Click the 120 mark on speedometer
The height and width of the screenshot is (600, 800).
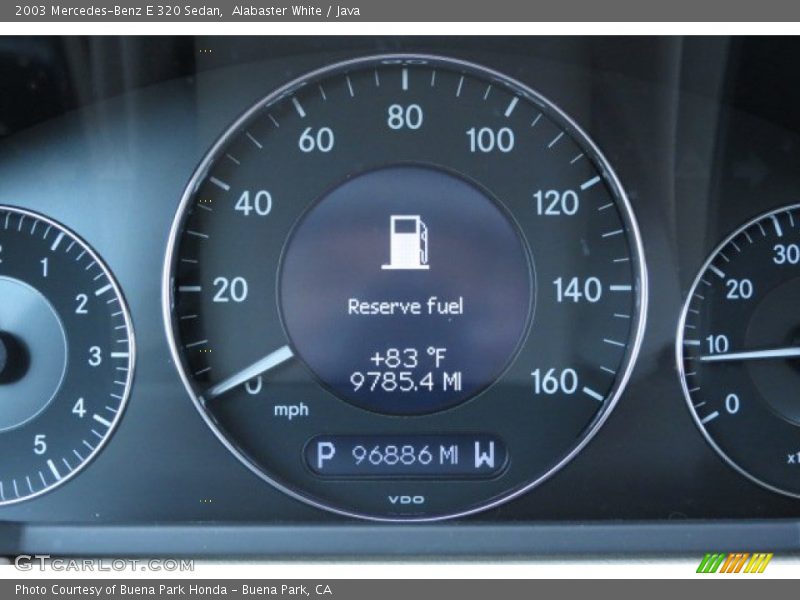point(556,203)
